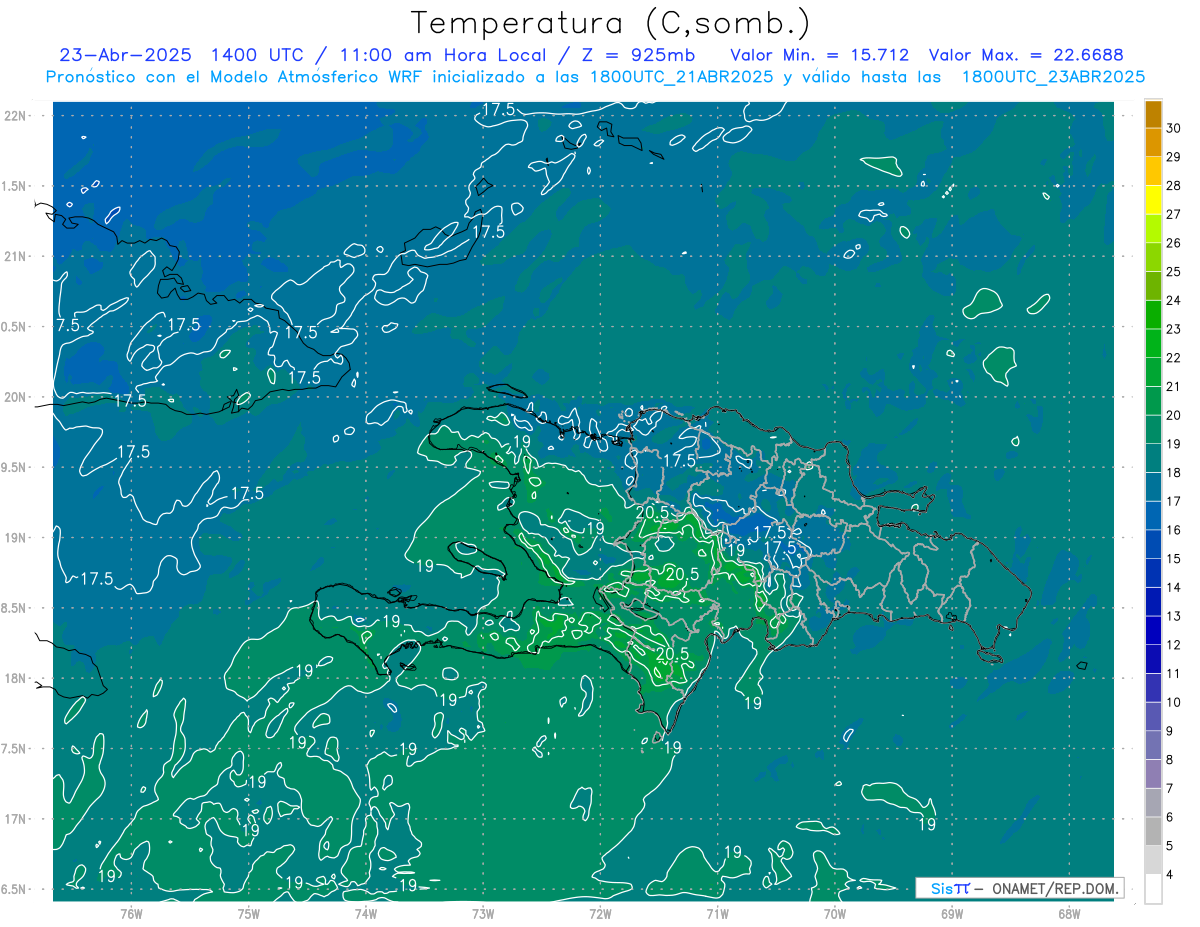Click the color scale label "30"
Screen dimensions: 1200x927
tap(1174, 128)
